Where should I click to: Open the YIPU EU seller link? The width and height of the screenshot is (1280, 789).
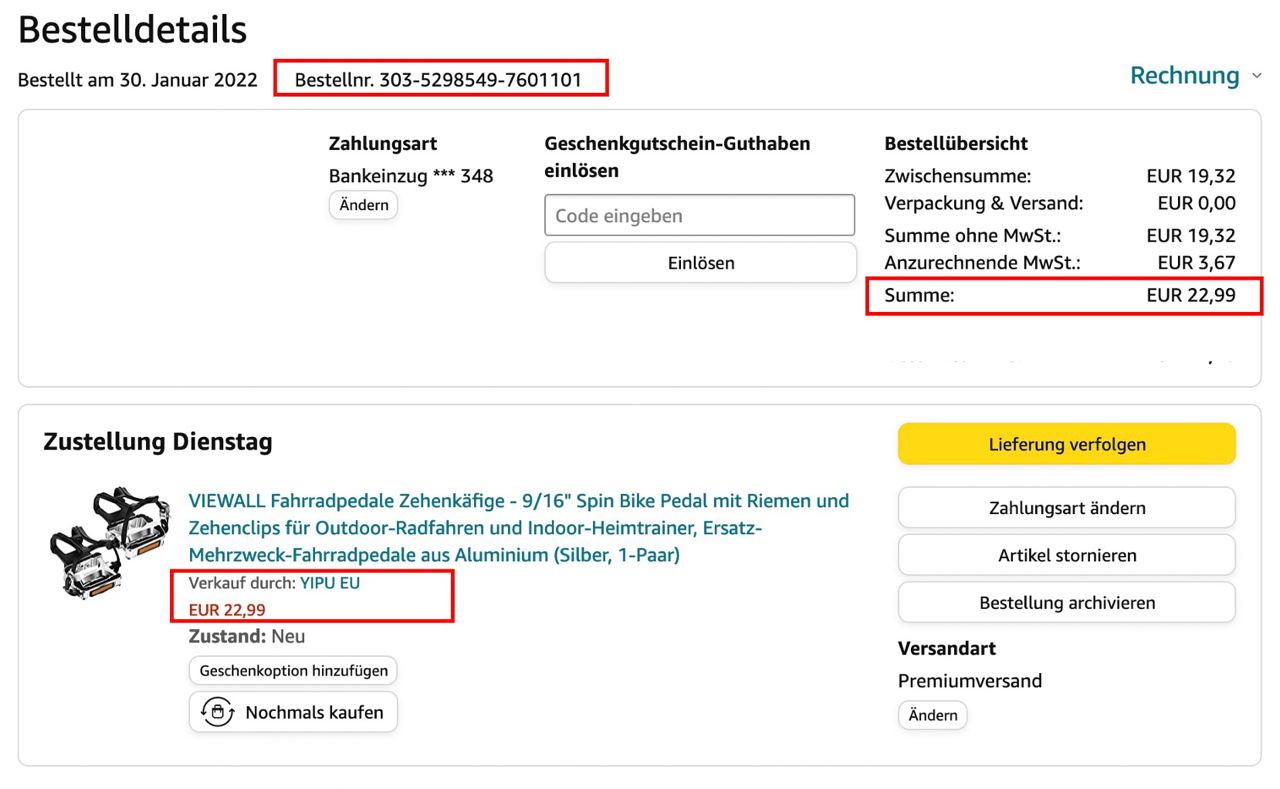(x=330, y=583)
